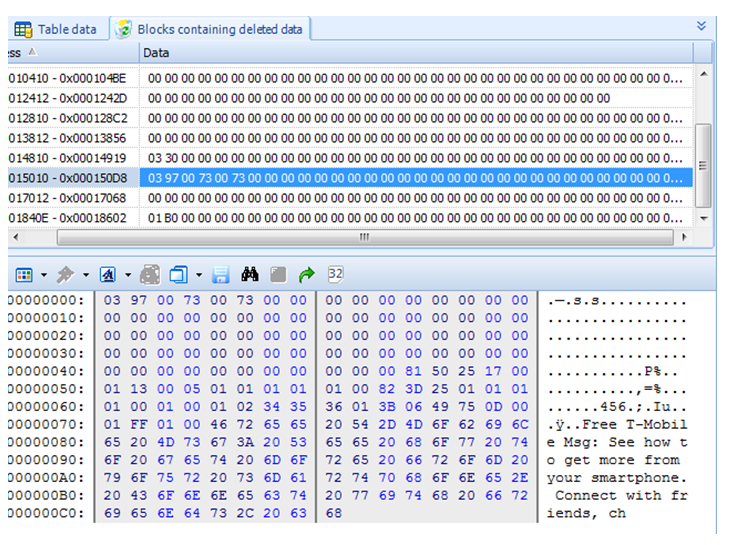Open dropdown arrow beside color grid icon
The height and width of the screenshot is (545, 732).
(43, 274)
